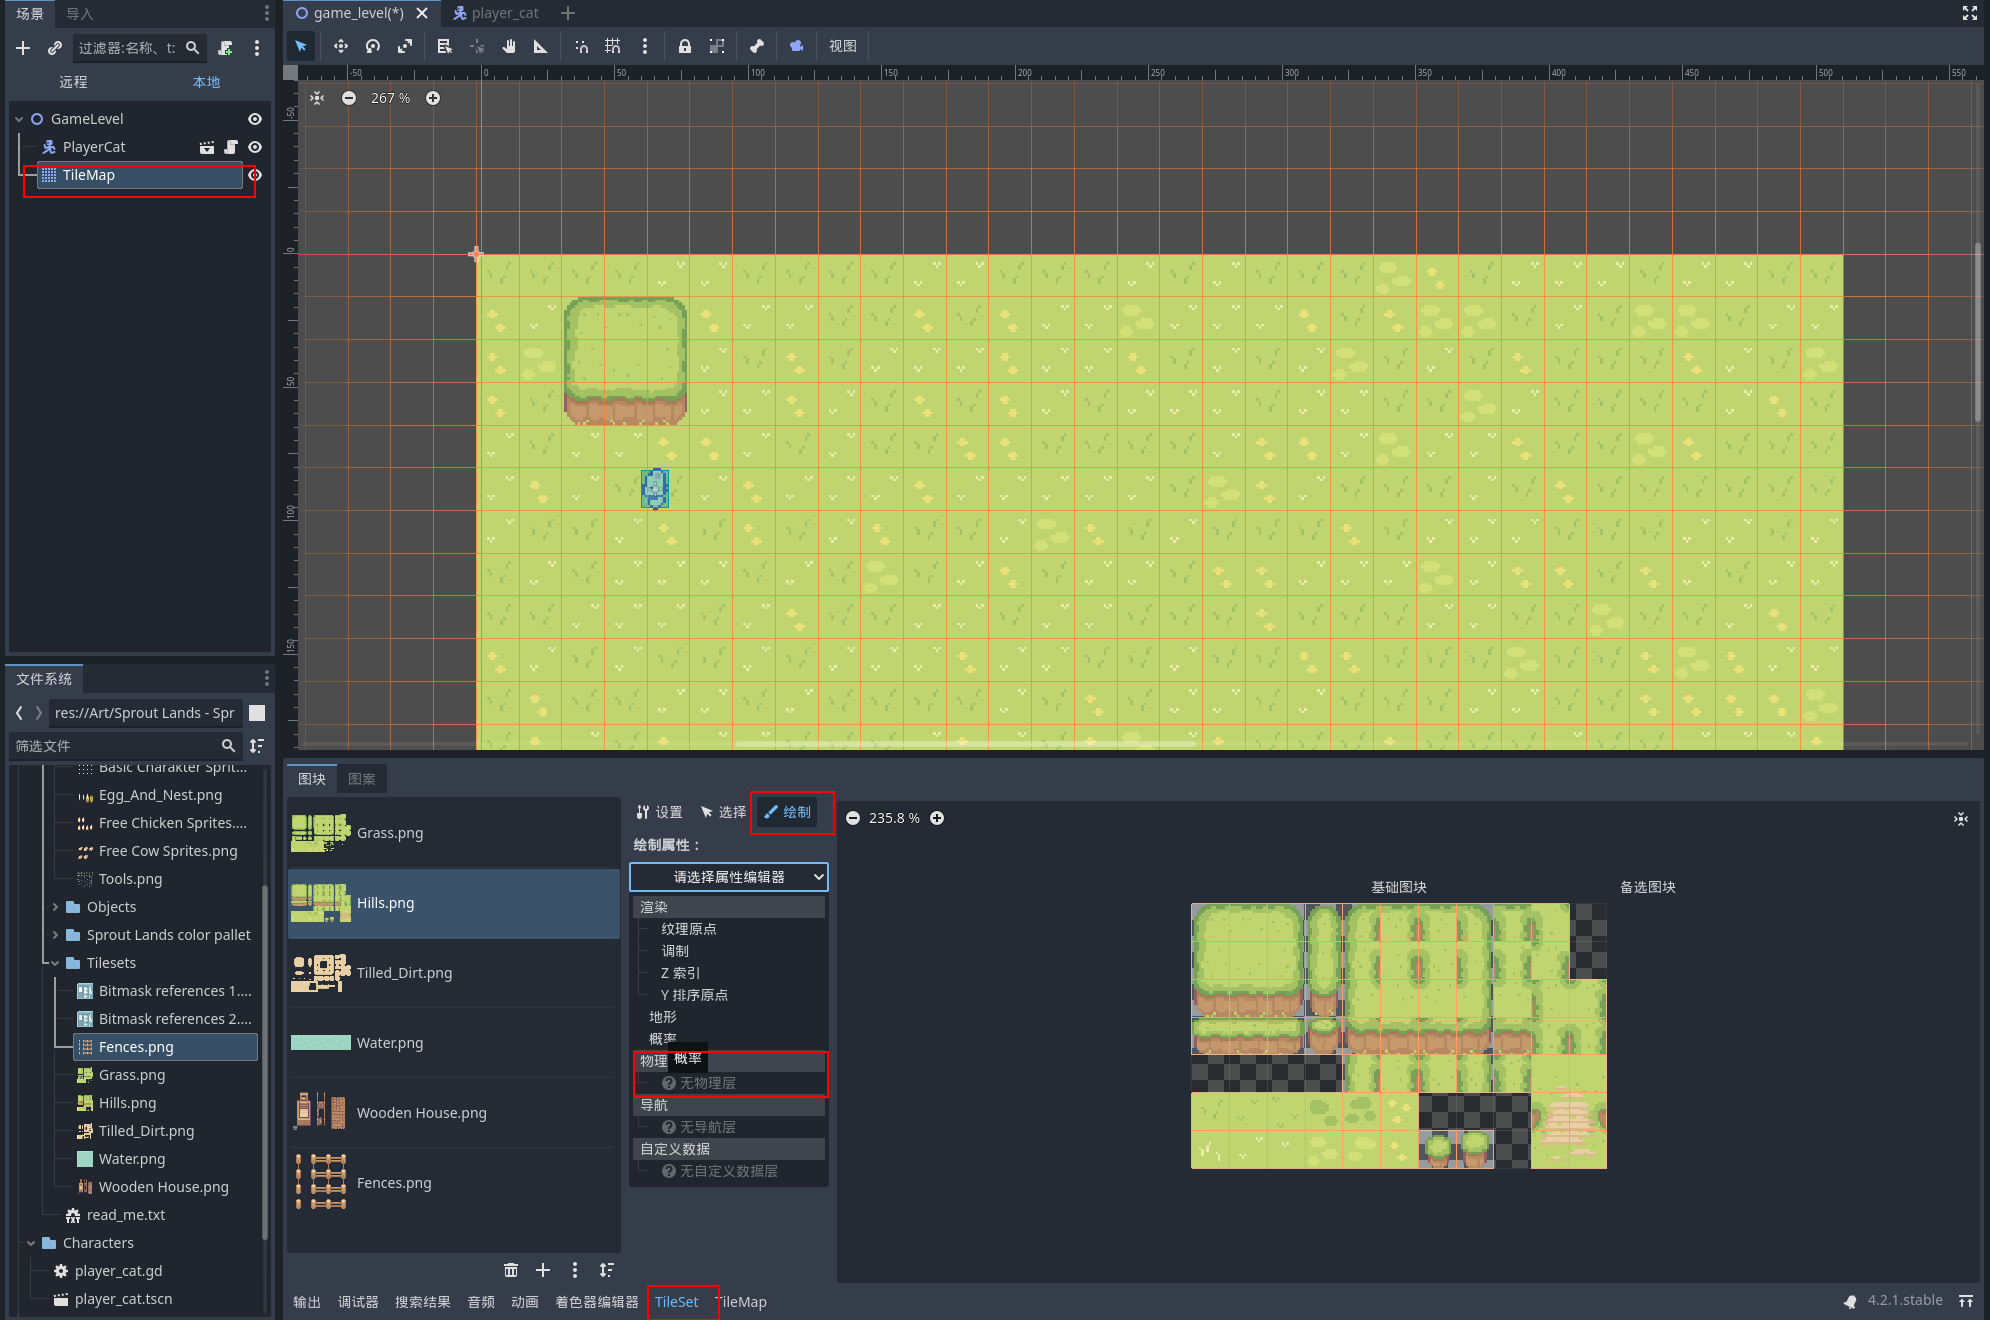Select the Rotate mode tool
This screenshot has width=1990, height=1320.
(373, 46)
